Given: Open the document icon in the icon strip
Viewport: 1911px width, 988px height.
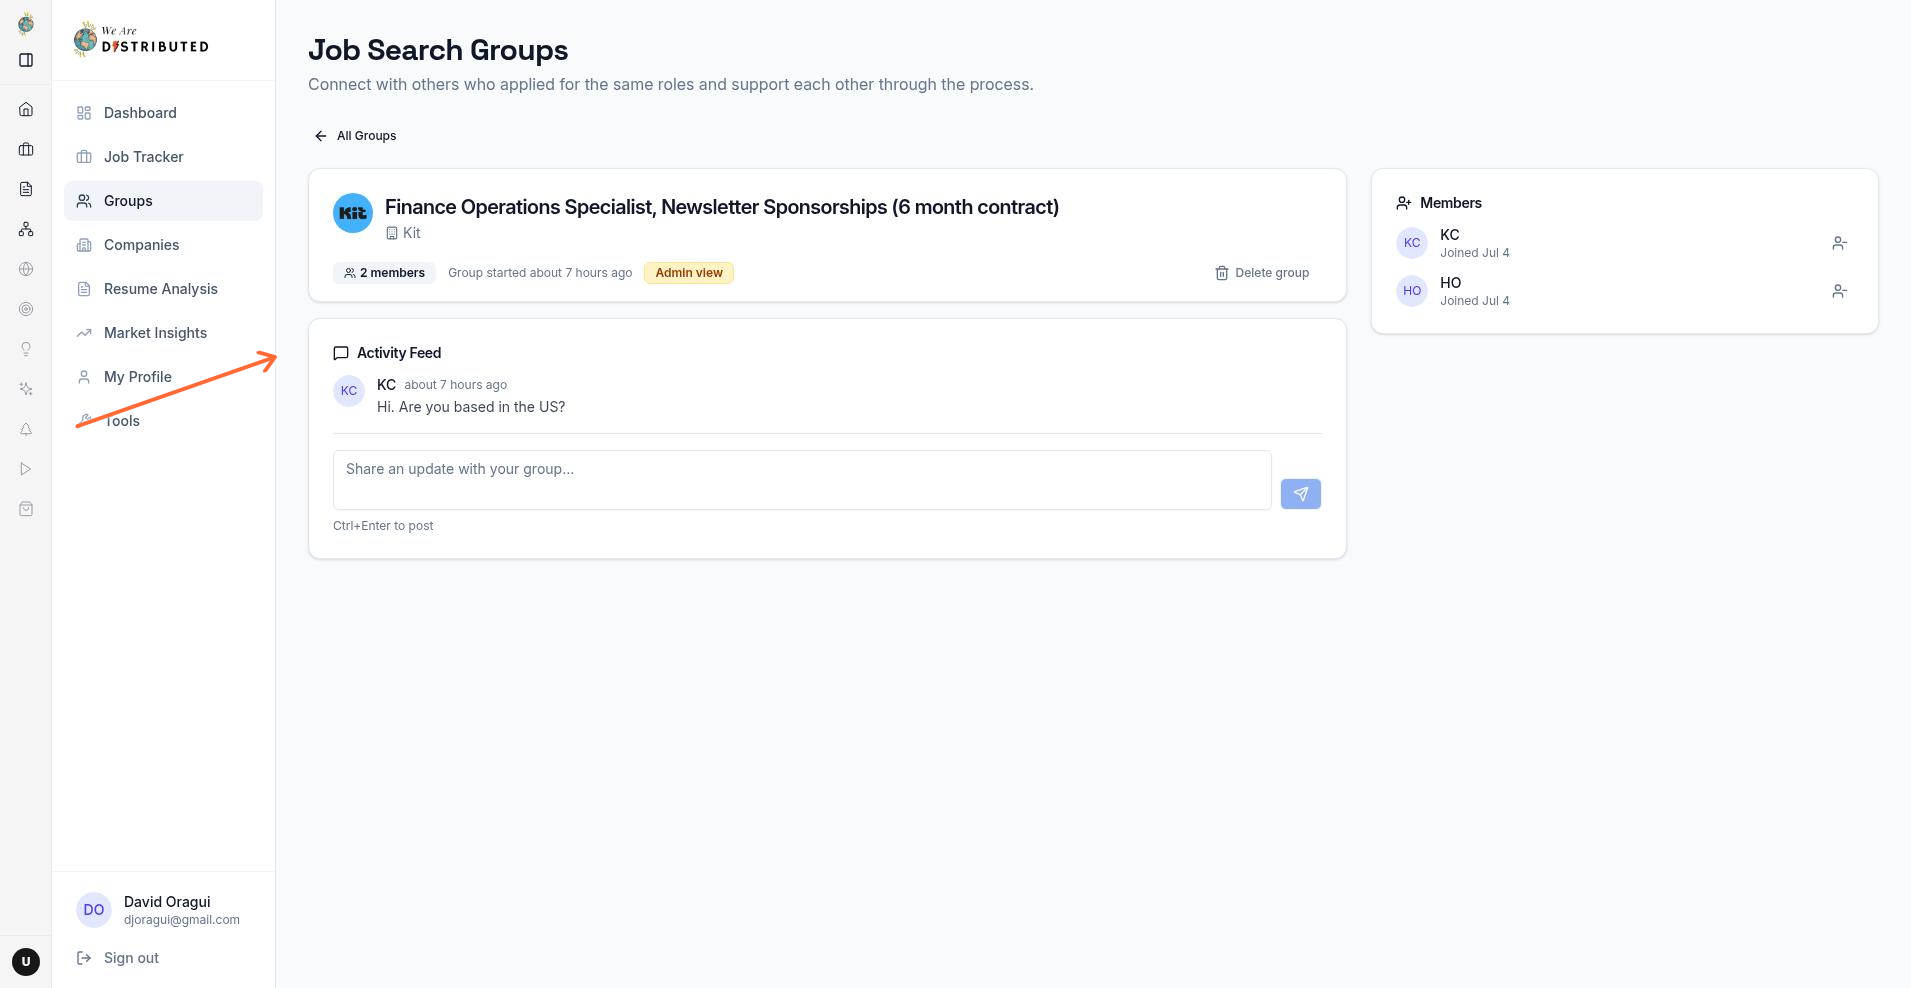Looking at the screenshot, I should click(26, 189).
